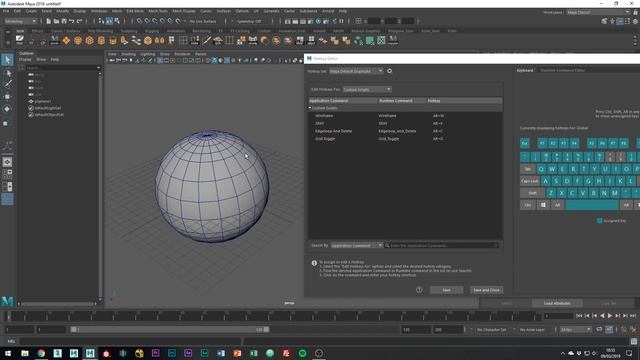Click the Play forwards button
The image size is (640, 360).
[610, 316]
